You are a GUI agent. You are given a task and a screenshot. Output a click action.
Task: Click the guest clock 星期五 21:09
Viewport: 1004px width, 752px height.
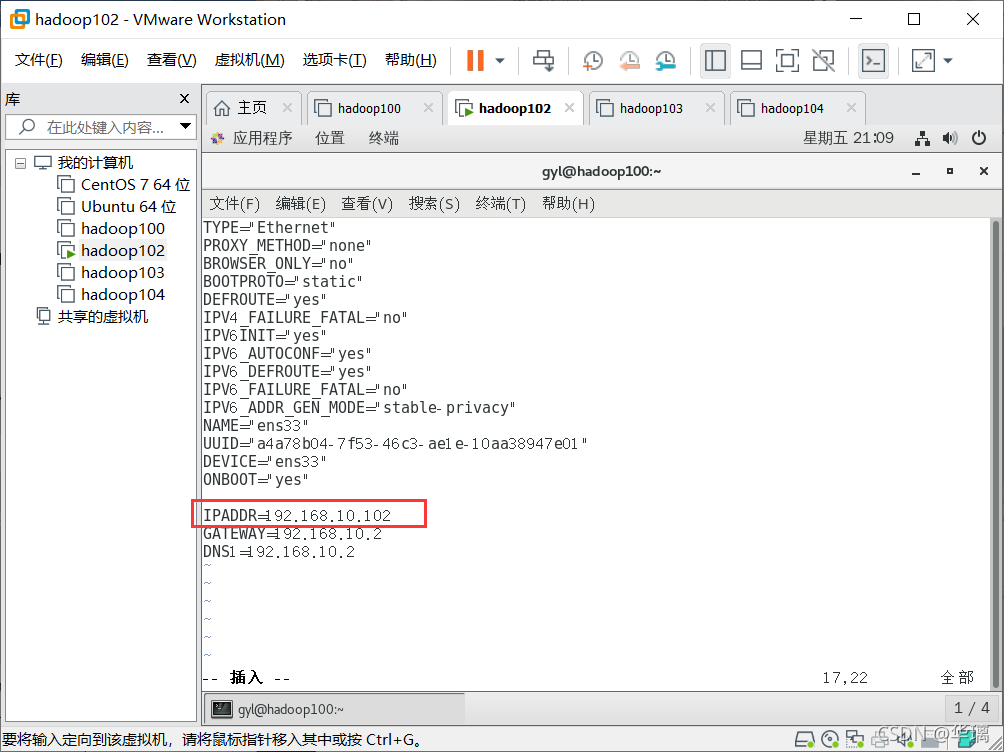848,138
